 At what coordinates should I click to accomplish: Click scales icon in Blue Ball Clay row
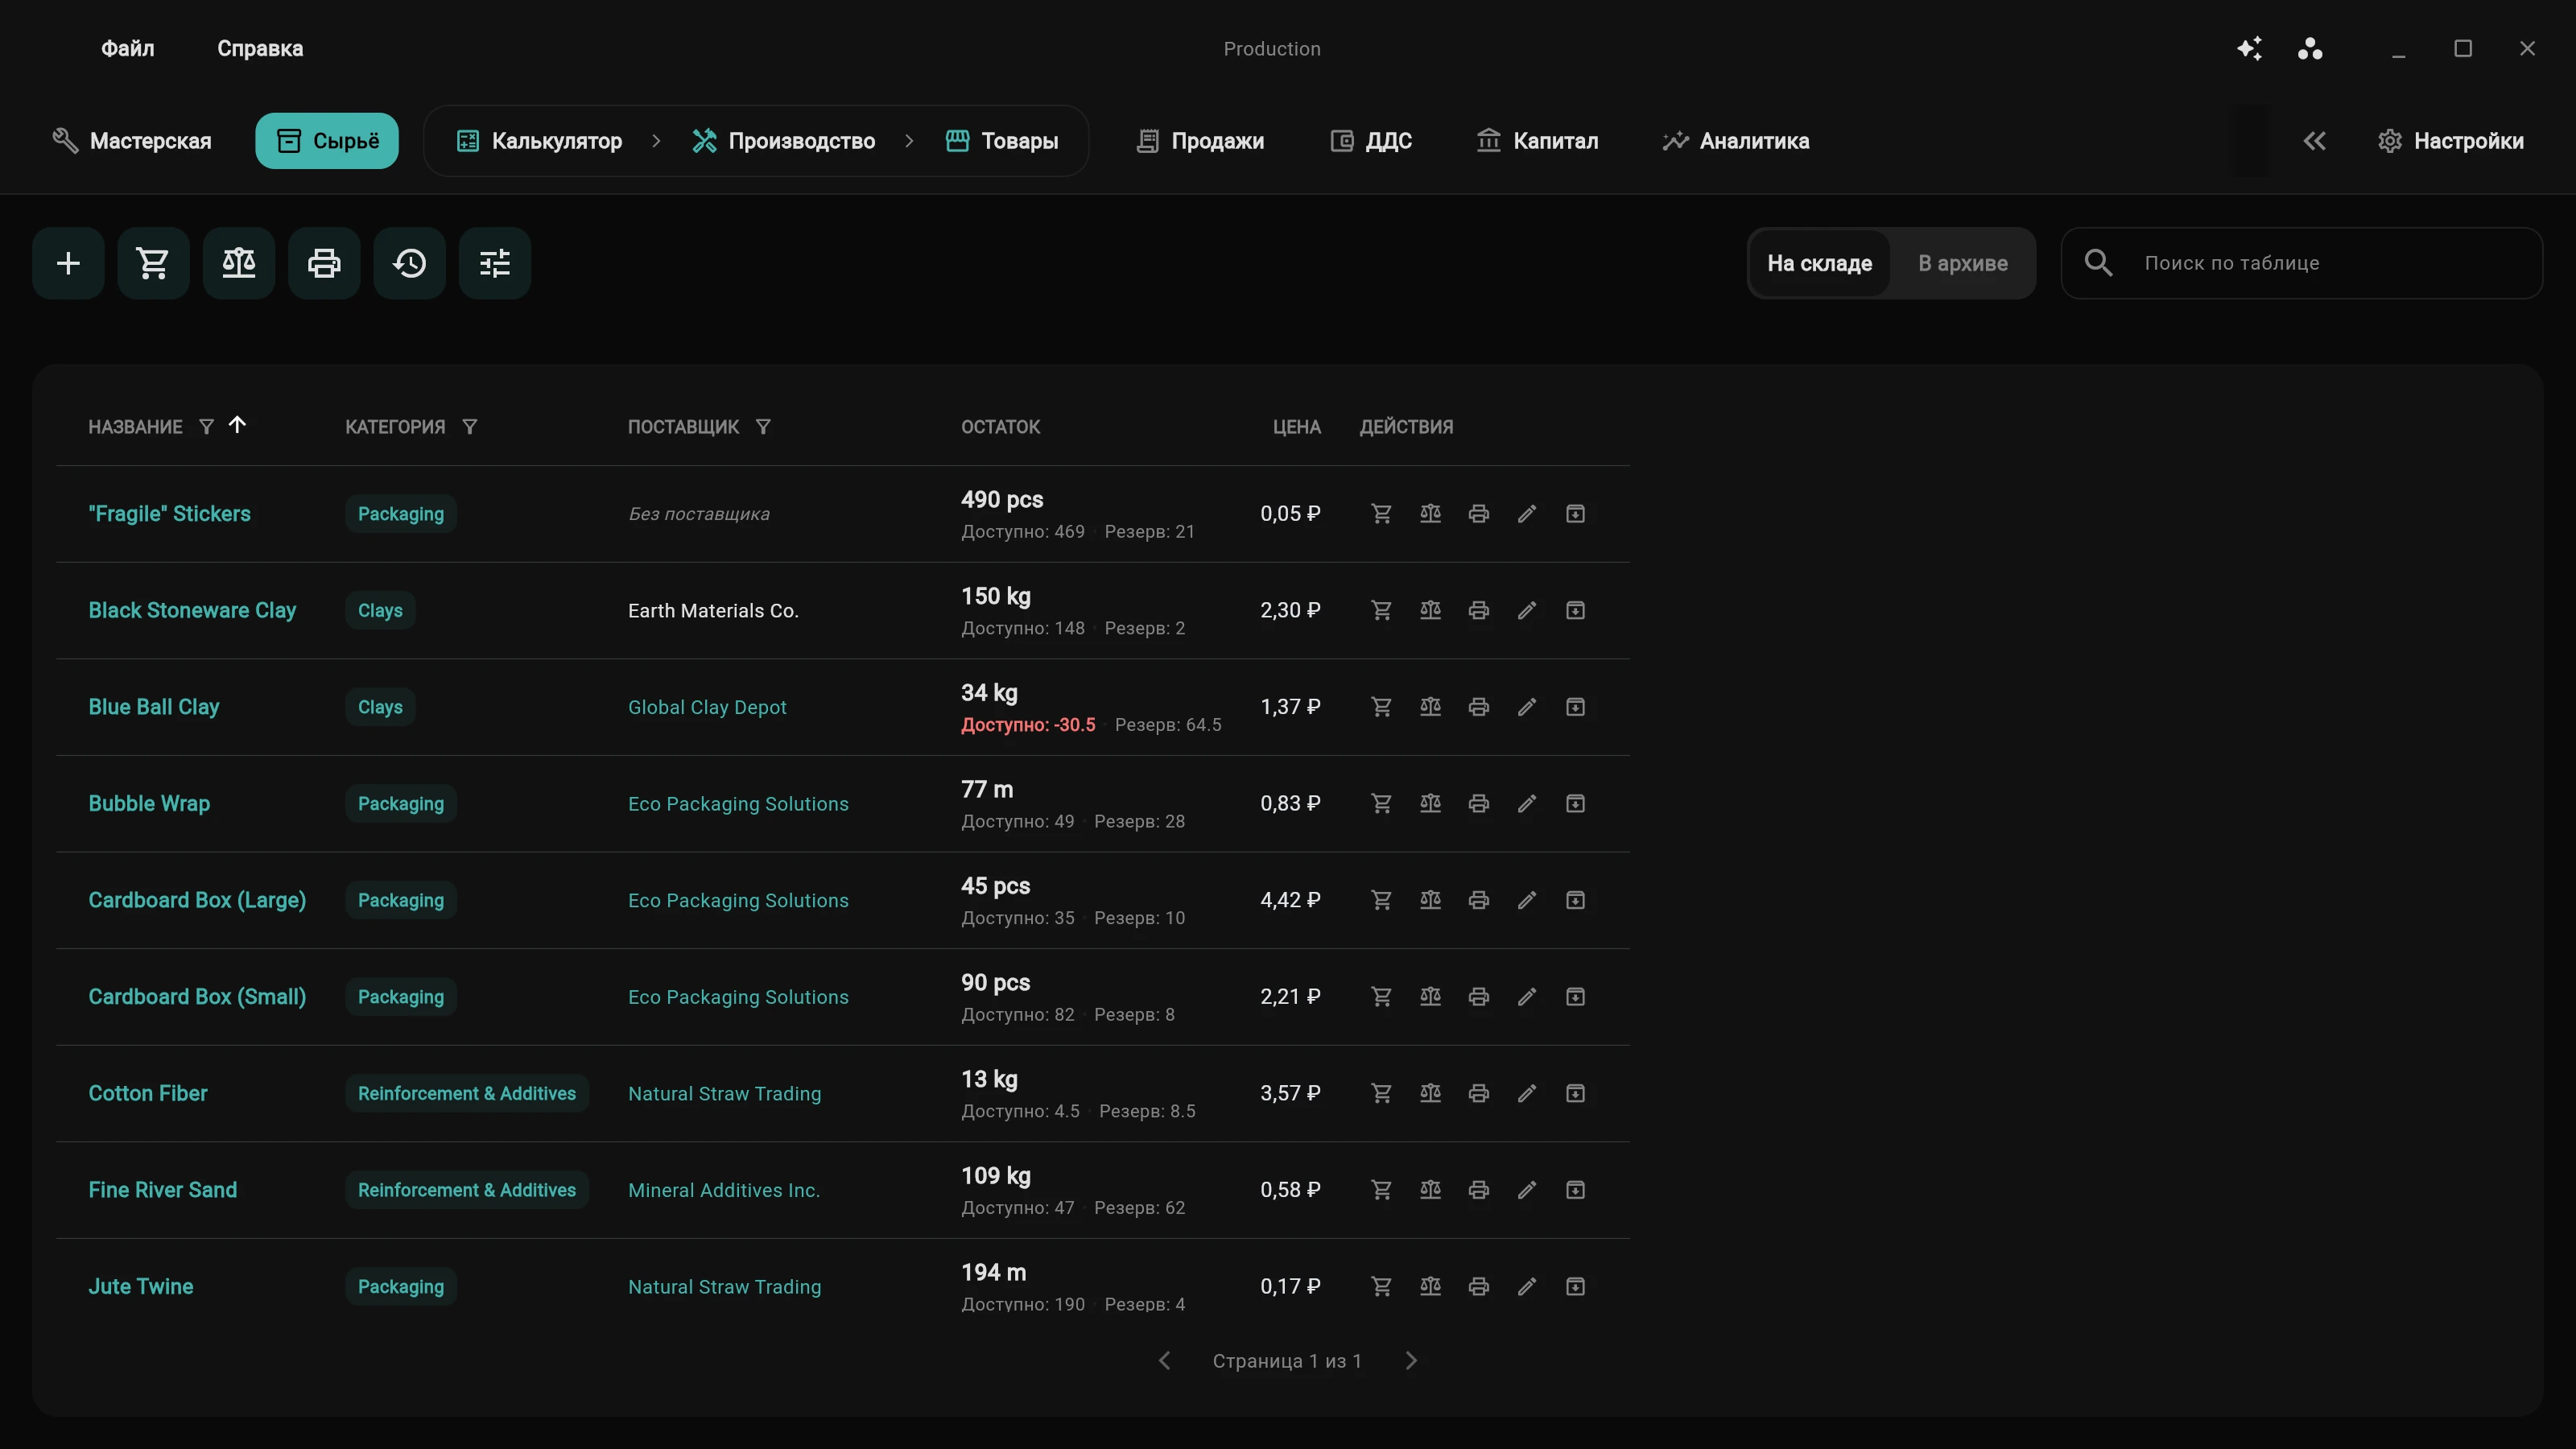click(x=1430, y=707)
